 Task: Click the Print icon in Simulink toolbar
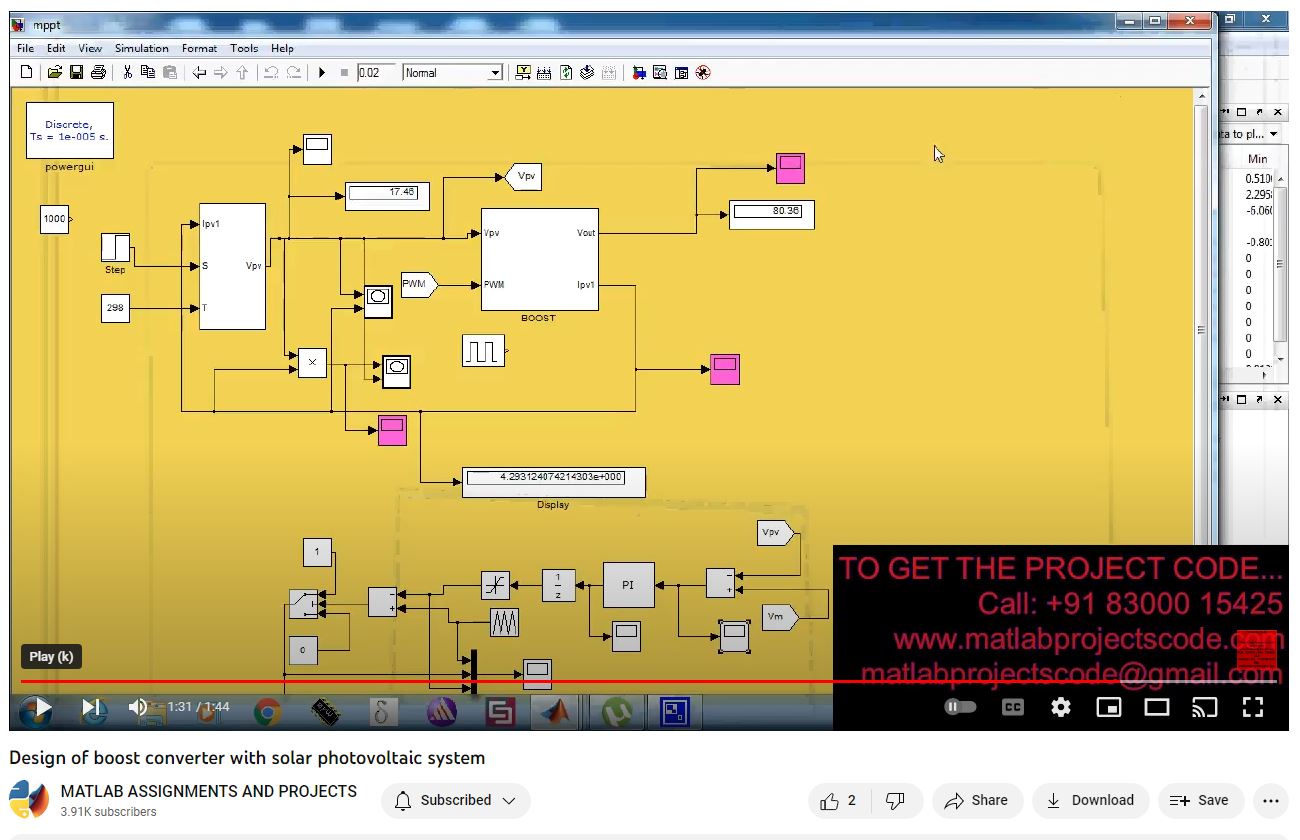click(x=98, y=73)
